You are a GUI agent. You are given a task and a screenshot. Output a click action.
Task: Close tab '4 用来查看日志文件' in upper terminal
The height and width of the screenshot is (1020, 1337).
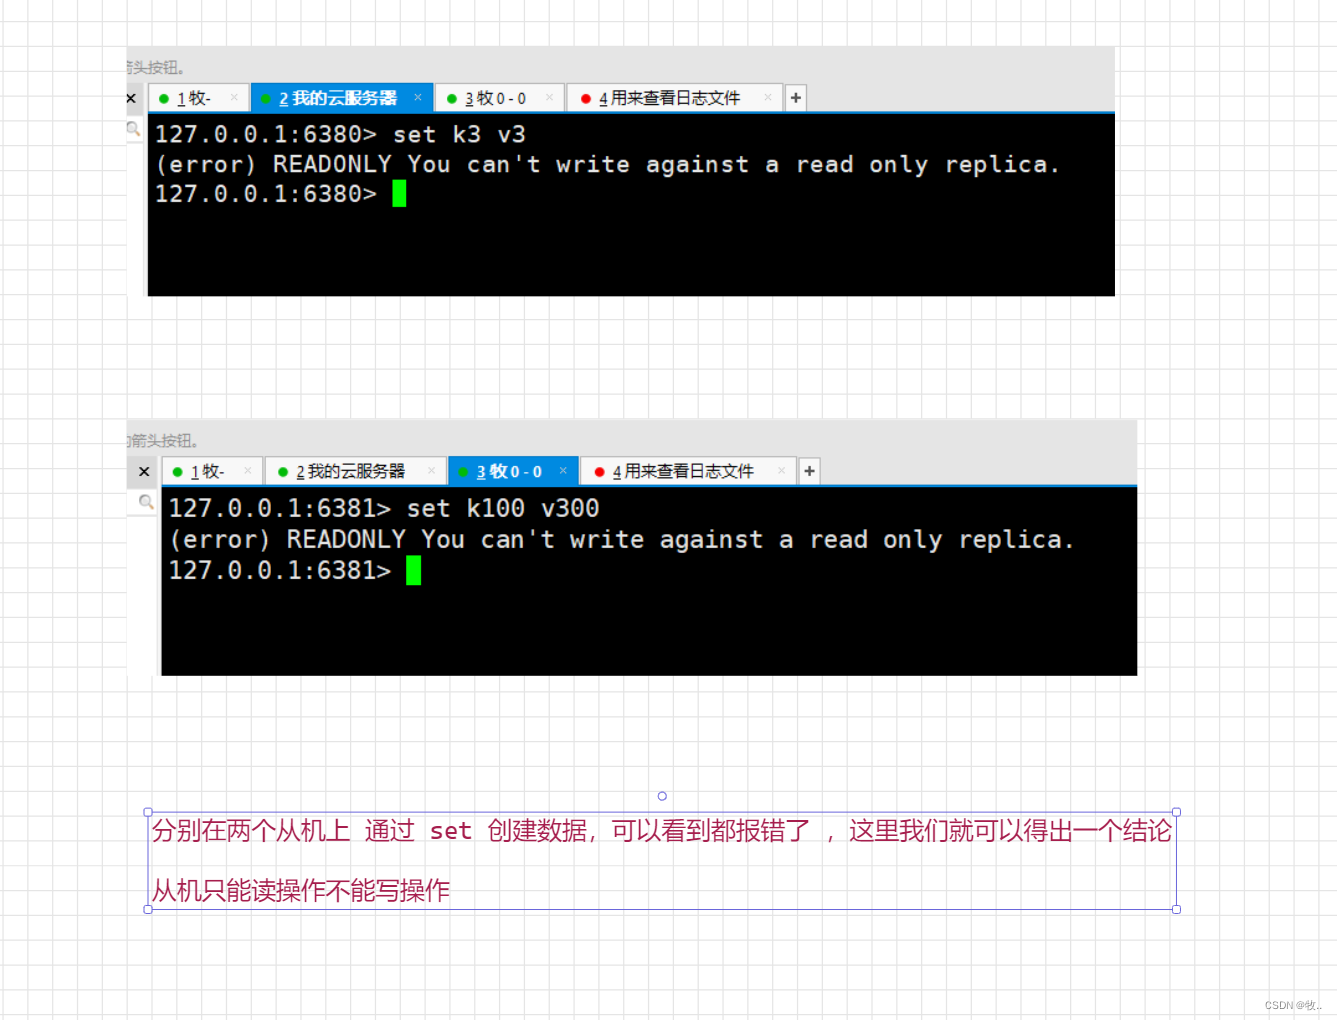click(x=768, y=97)
